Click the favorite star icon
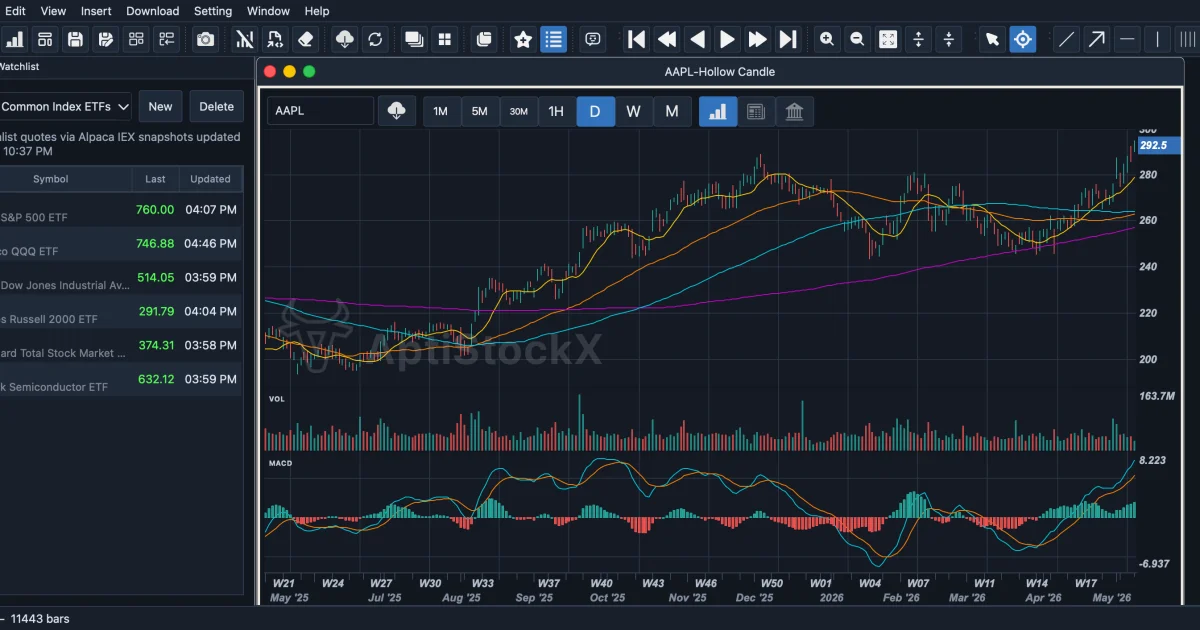 tap(523, 39)
